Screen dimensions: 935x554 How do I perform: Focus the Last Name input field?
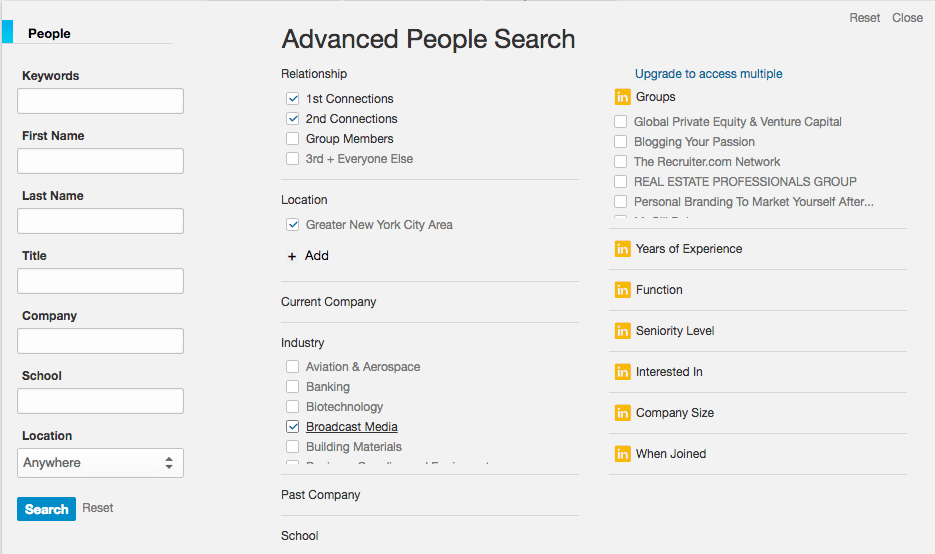point(100,221)
